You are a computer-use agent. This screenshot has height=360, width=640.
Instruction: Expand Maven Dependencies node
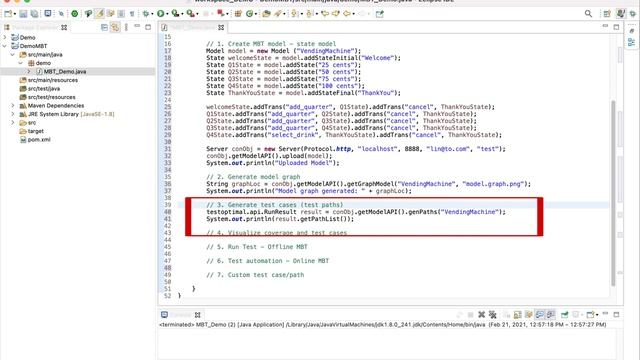click(13, 105)
